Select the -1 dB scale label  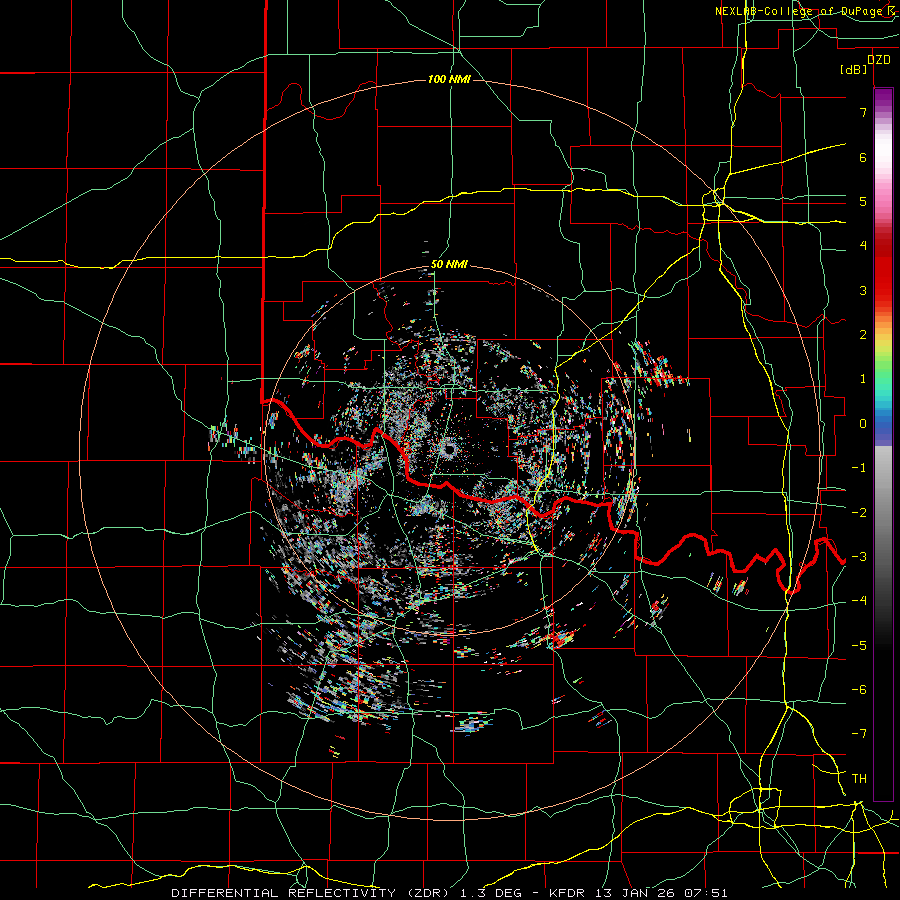coord(859,468)
